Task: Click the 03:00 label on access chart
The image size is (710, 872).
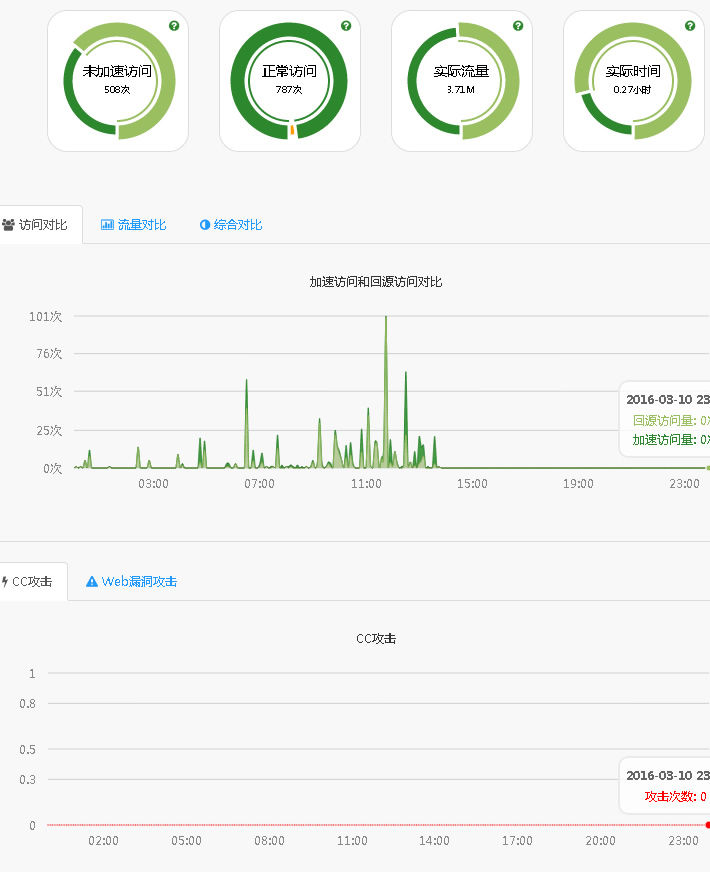Action: 153,484
